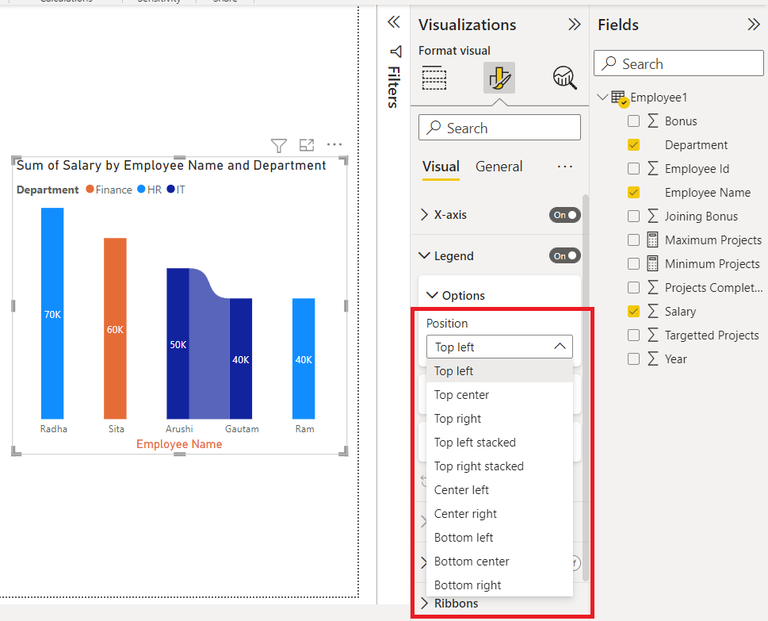Select Arushi's 50K bar
Viewport: 768px width, 621px height.
(x=178, y=343)
